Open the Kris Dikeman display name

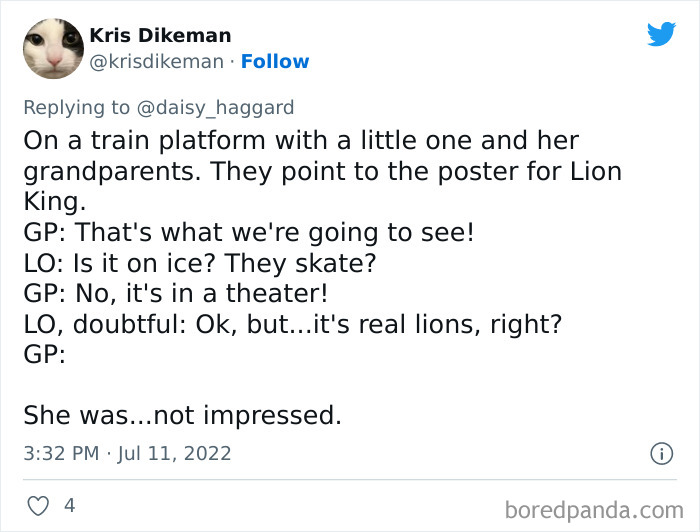[161, 35]
